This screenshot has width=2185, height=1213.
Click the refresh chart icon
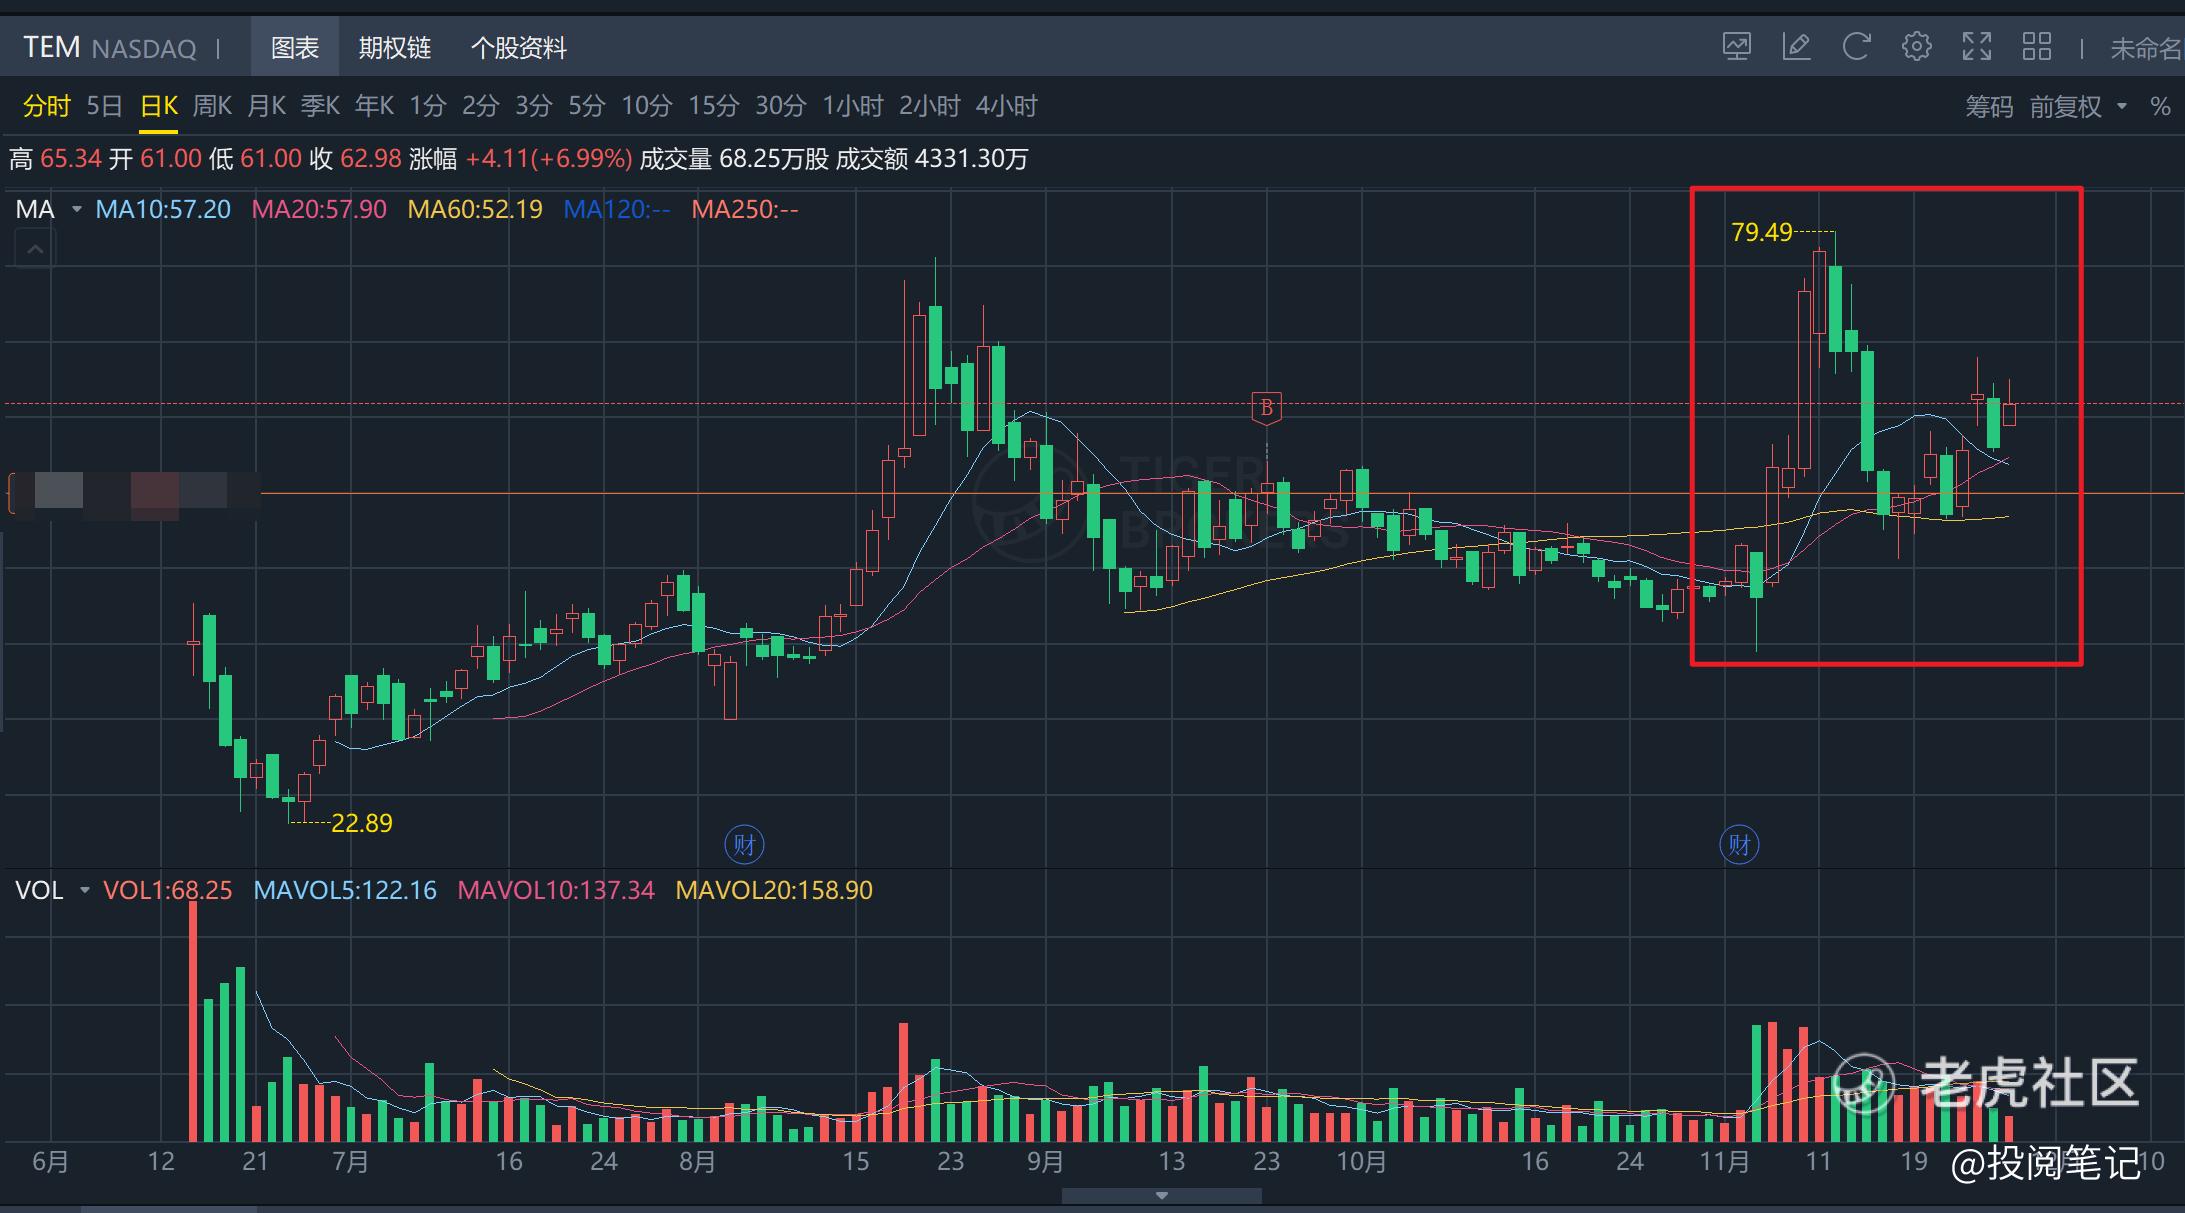point(1856,47)
